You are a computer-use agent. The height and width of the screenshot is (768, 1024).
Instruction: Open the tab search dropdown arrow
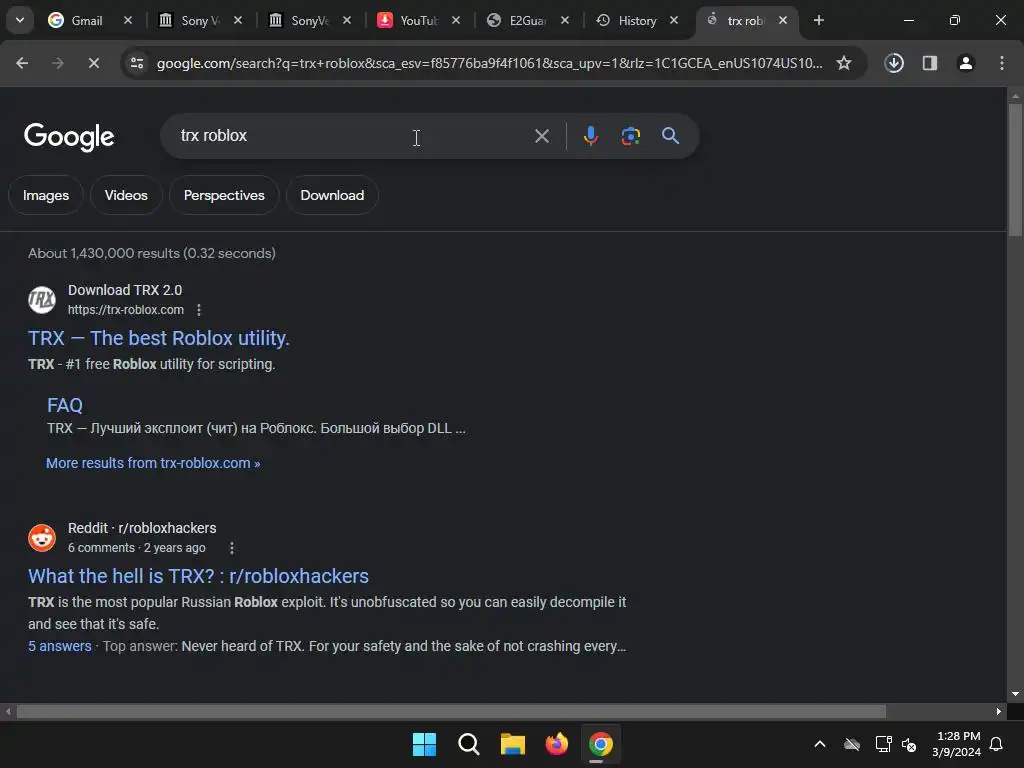[x=20, y=20]
